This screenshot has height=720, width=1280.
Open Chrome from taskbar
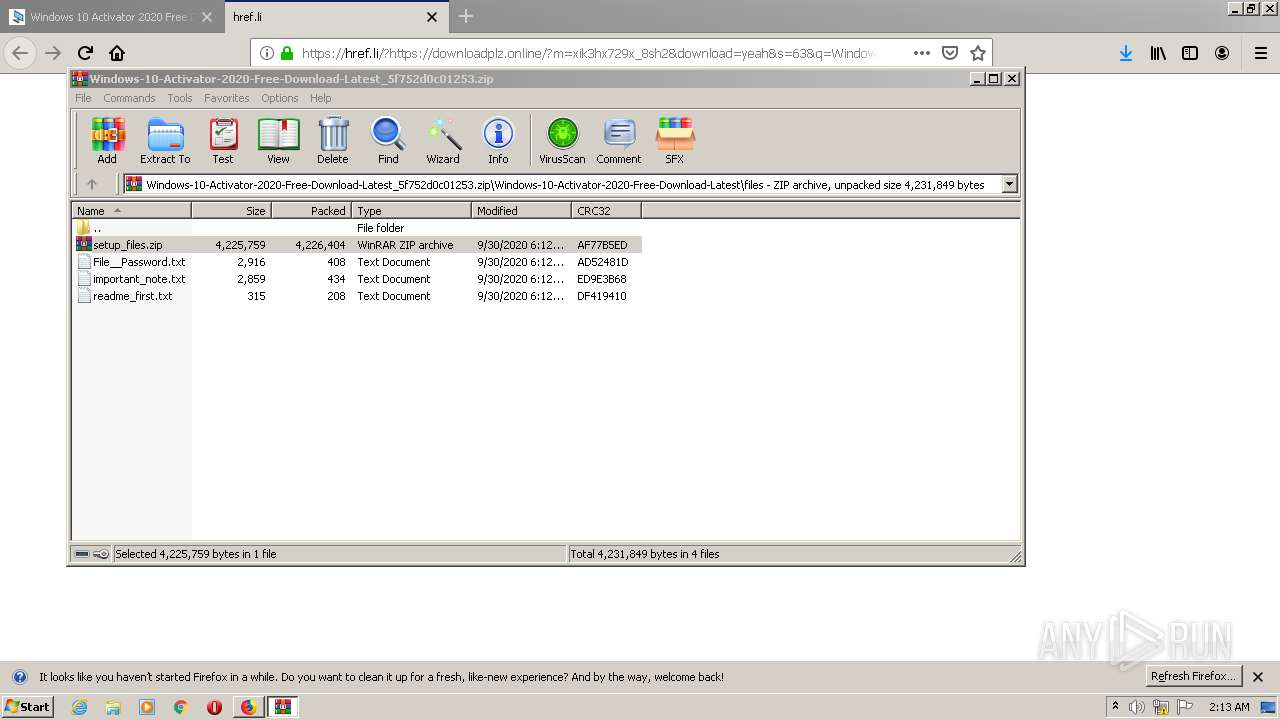click(180, 707)
